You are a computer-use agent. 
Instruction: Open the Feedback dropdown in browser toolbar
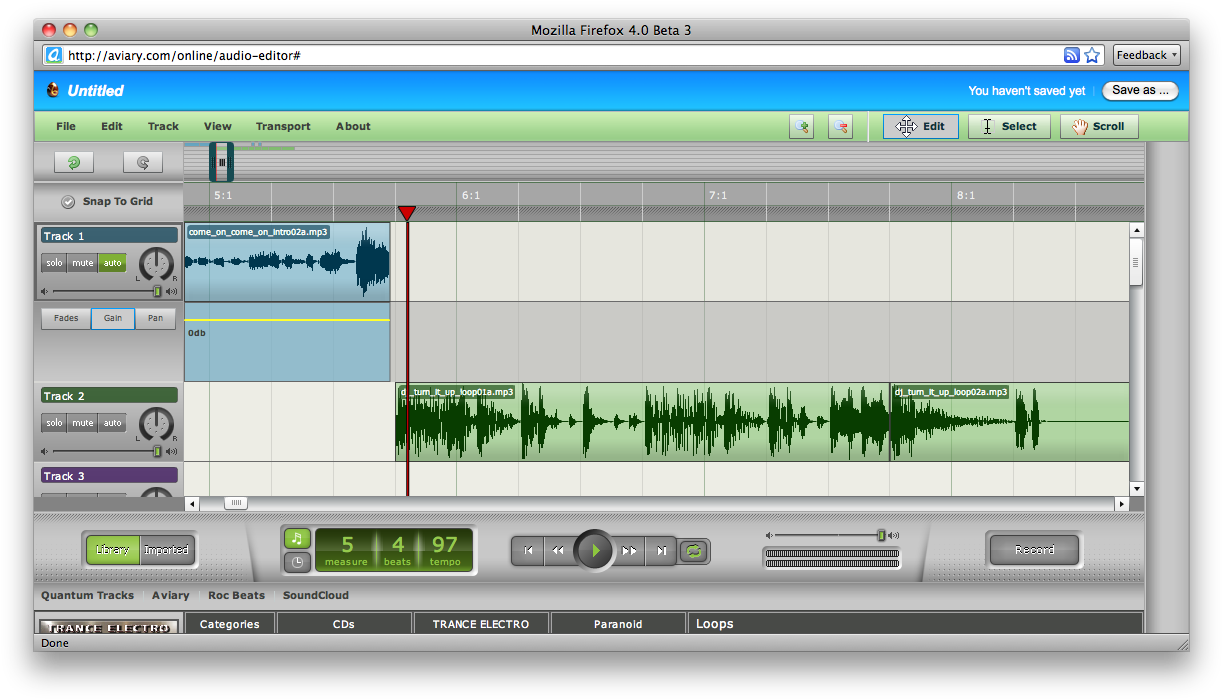[x=1147, y=55]
